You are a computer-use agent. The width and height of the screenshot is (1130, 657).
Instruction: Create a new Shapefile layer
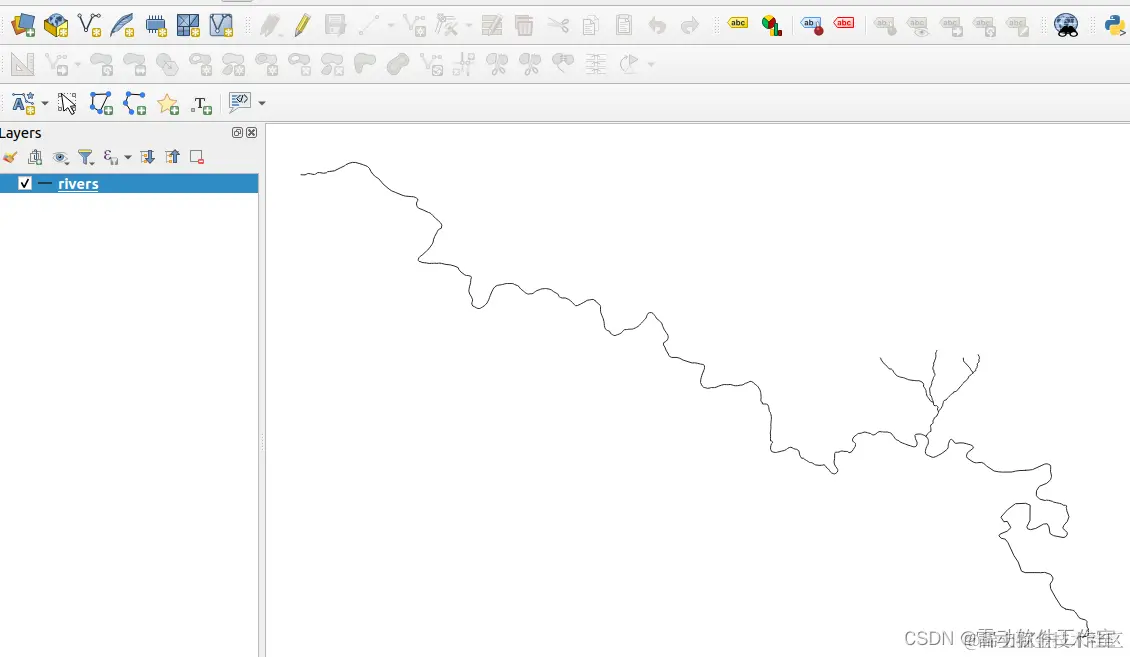(x=89, y=25)
